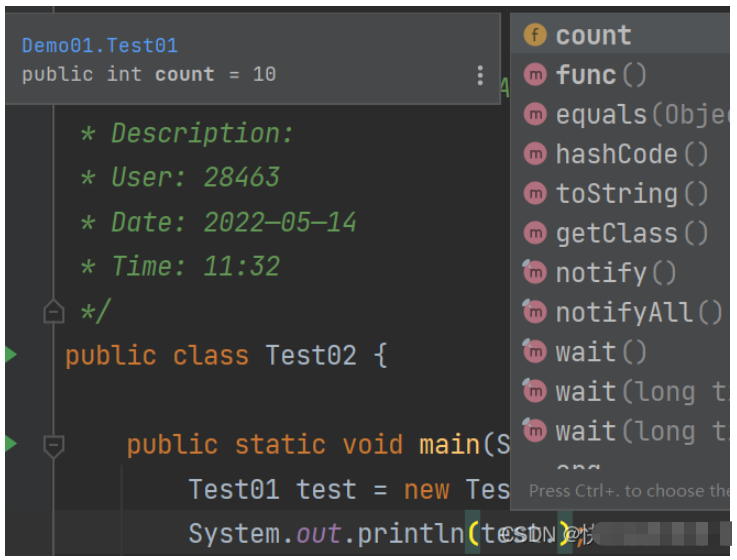737x560 pixels.
Task: Collapse the main method fold marker
Action: [54, 446]
